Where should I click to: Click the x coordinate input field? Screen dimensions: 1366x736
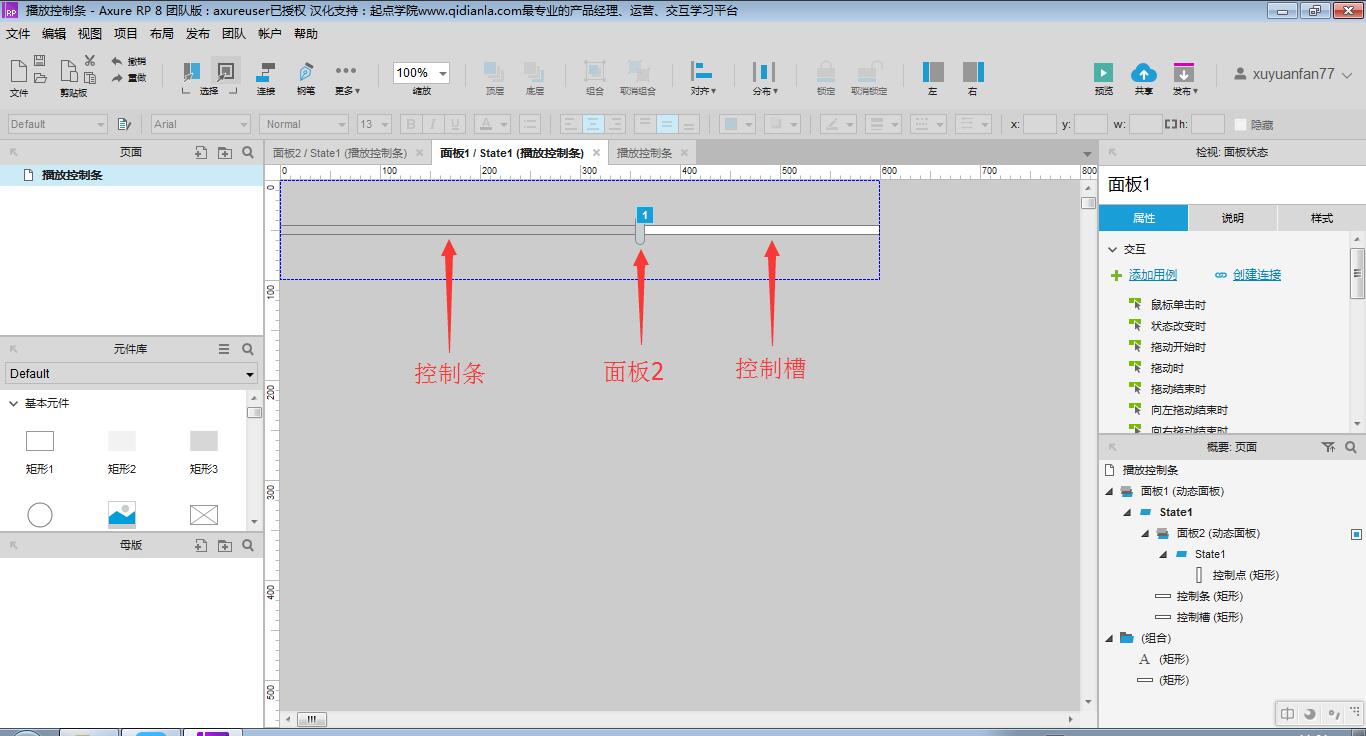[1040, 124]
